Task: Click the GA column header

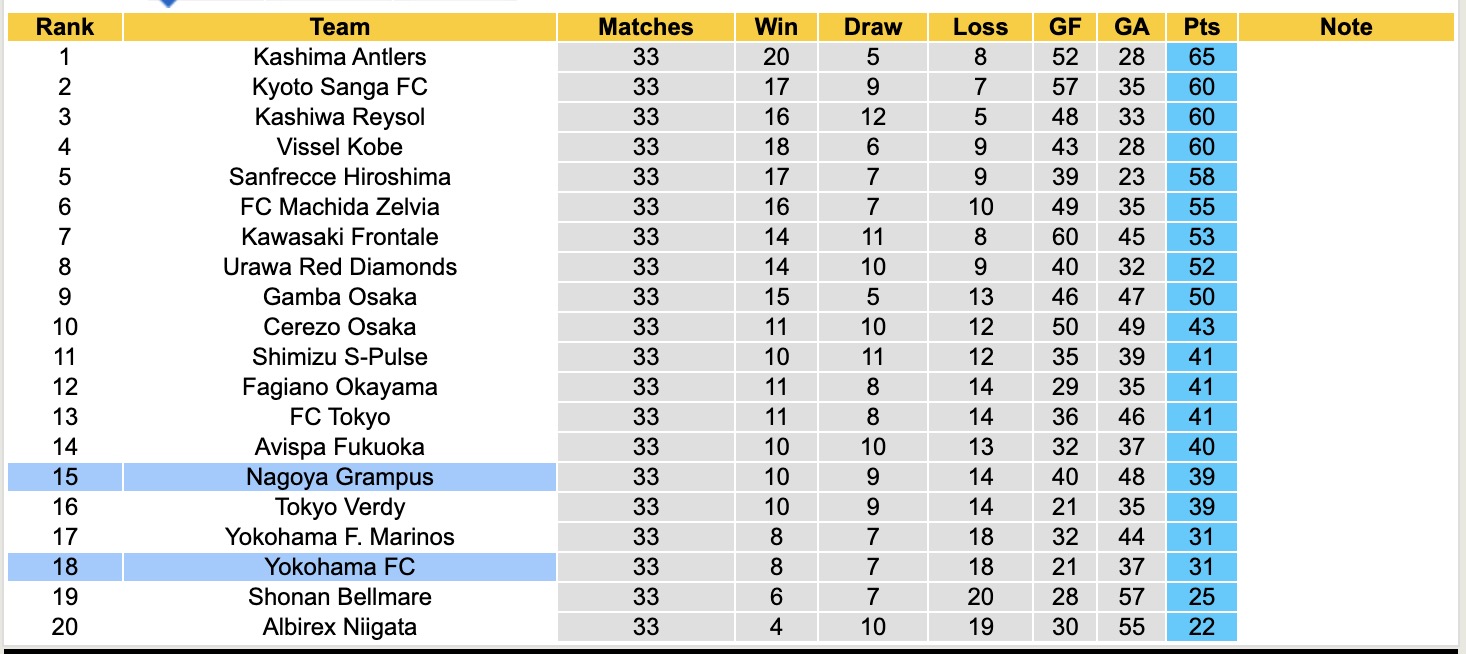Action: [1131, 27]
